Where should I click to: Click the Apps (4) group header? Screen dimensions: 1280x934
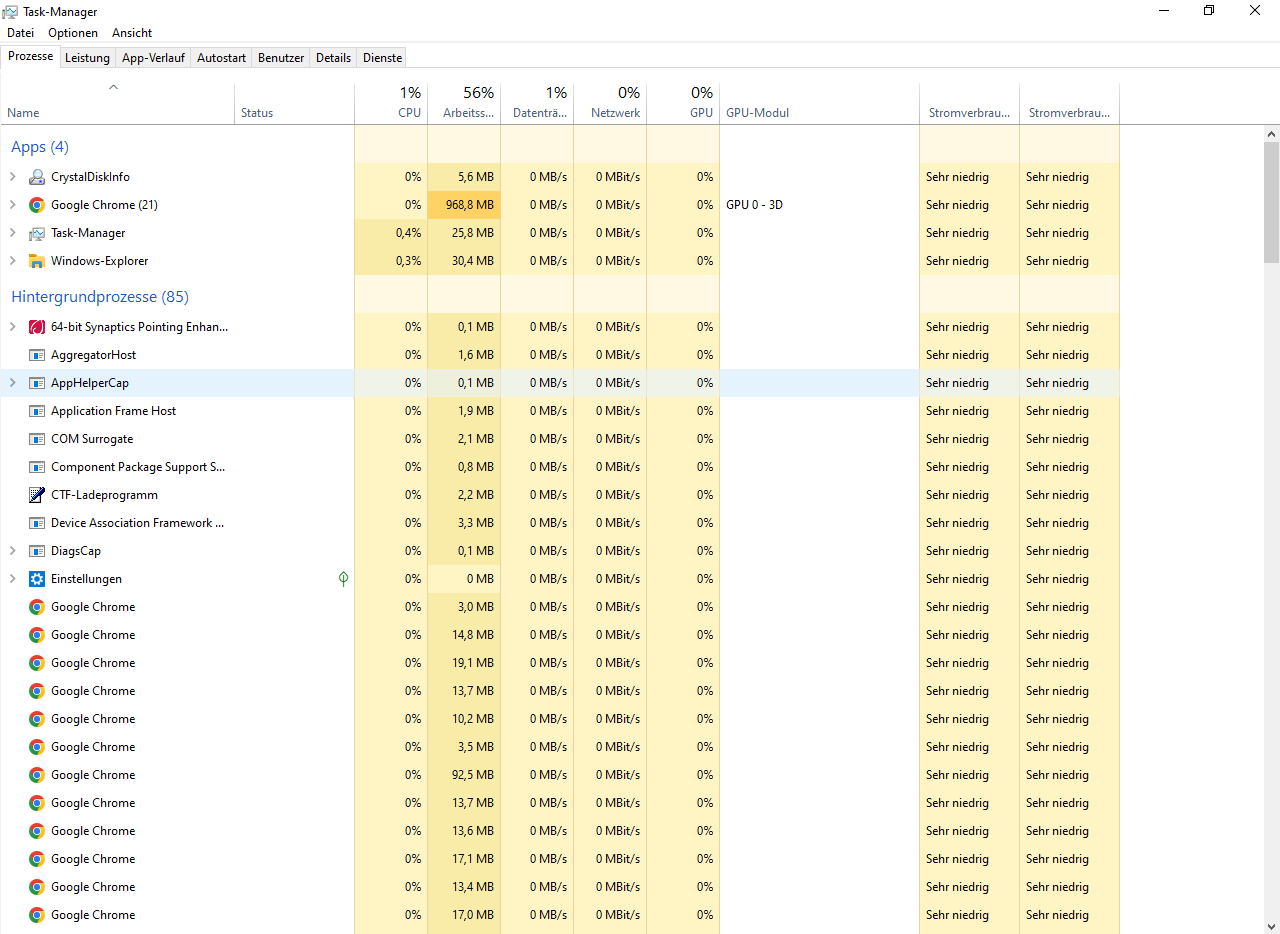click(40, 147)
